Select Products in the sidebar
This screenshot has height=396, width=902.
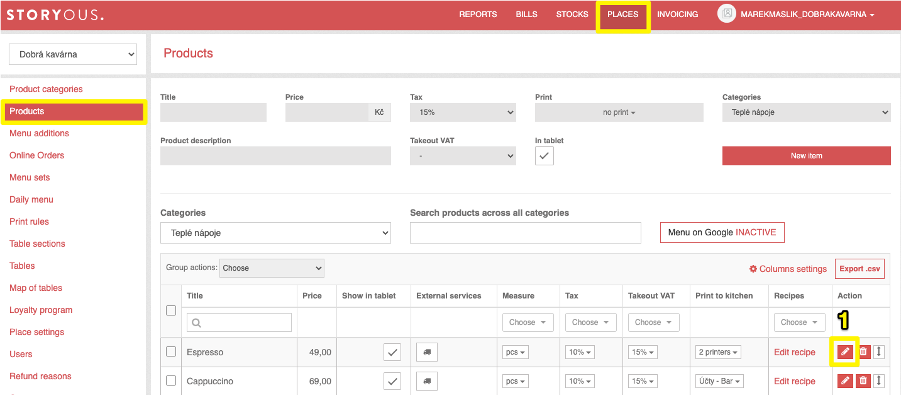coord(74,111)
